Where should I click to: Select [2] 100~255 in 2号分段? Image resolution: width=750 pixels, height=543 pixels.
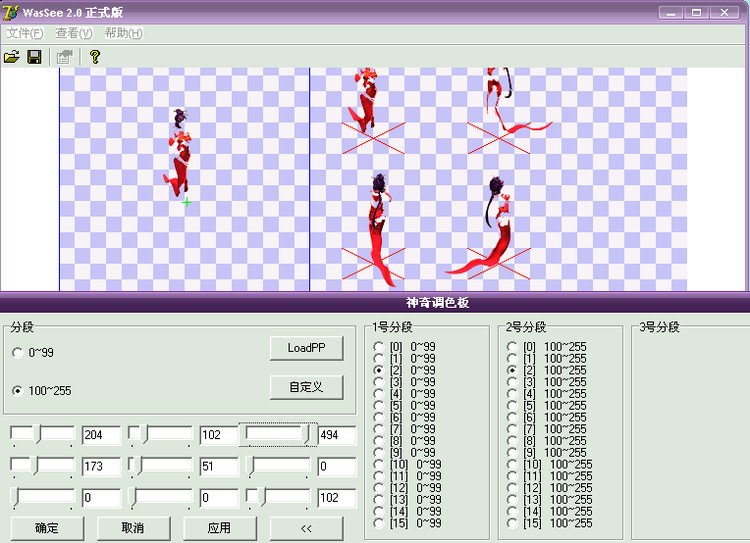(547, 370)
